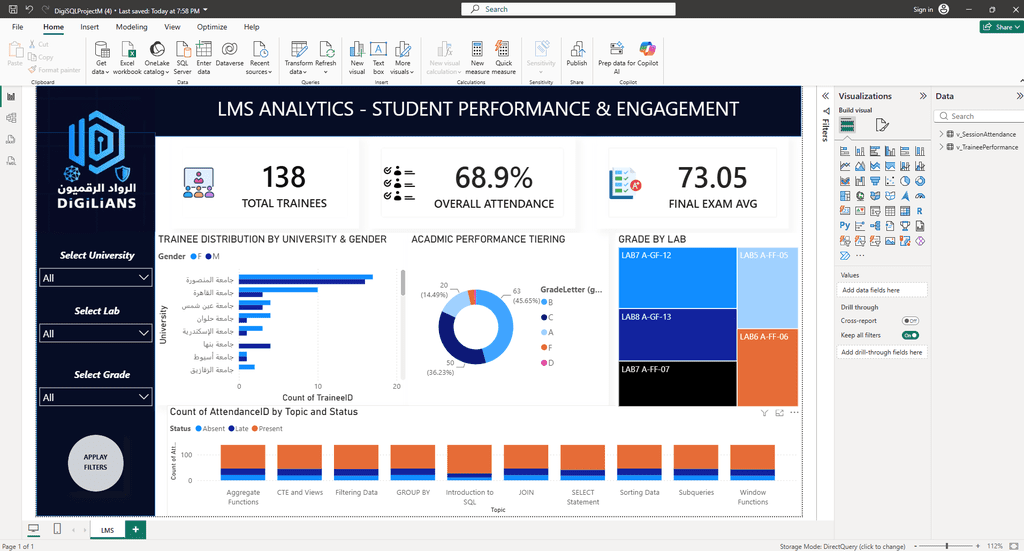Turn off the Keep all filters switch

(x=910, y=335)
